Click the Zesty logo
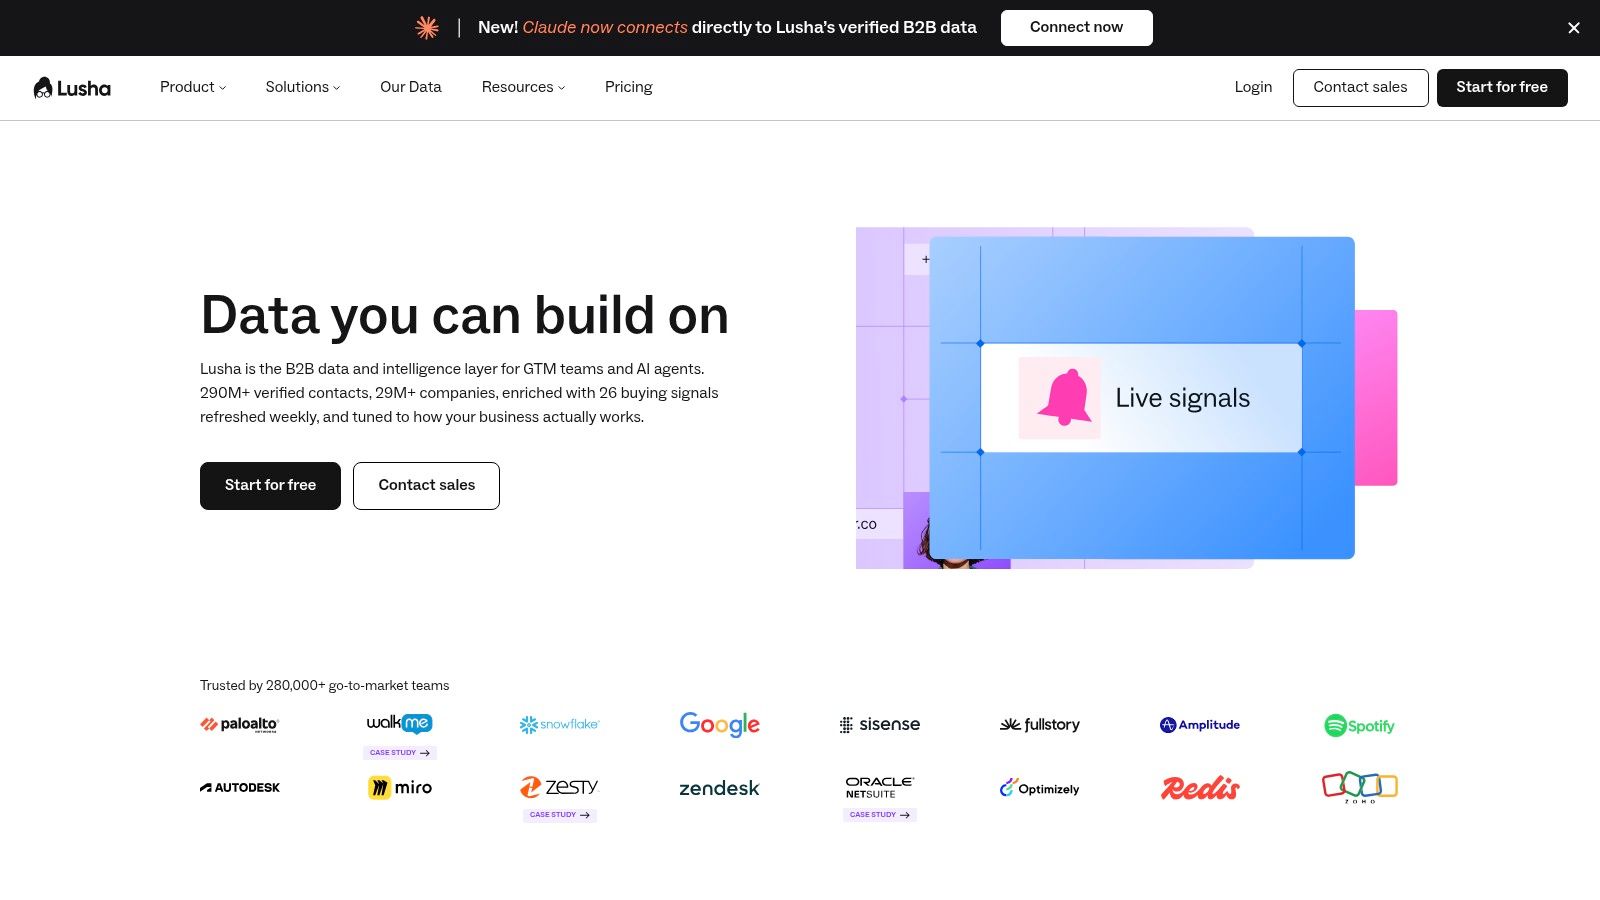 click(x=559, y=787)
